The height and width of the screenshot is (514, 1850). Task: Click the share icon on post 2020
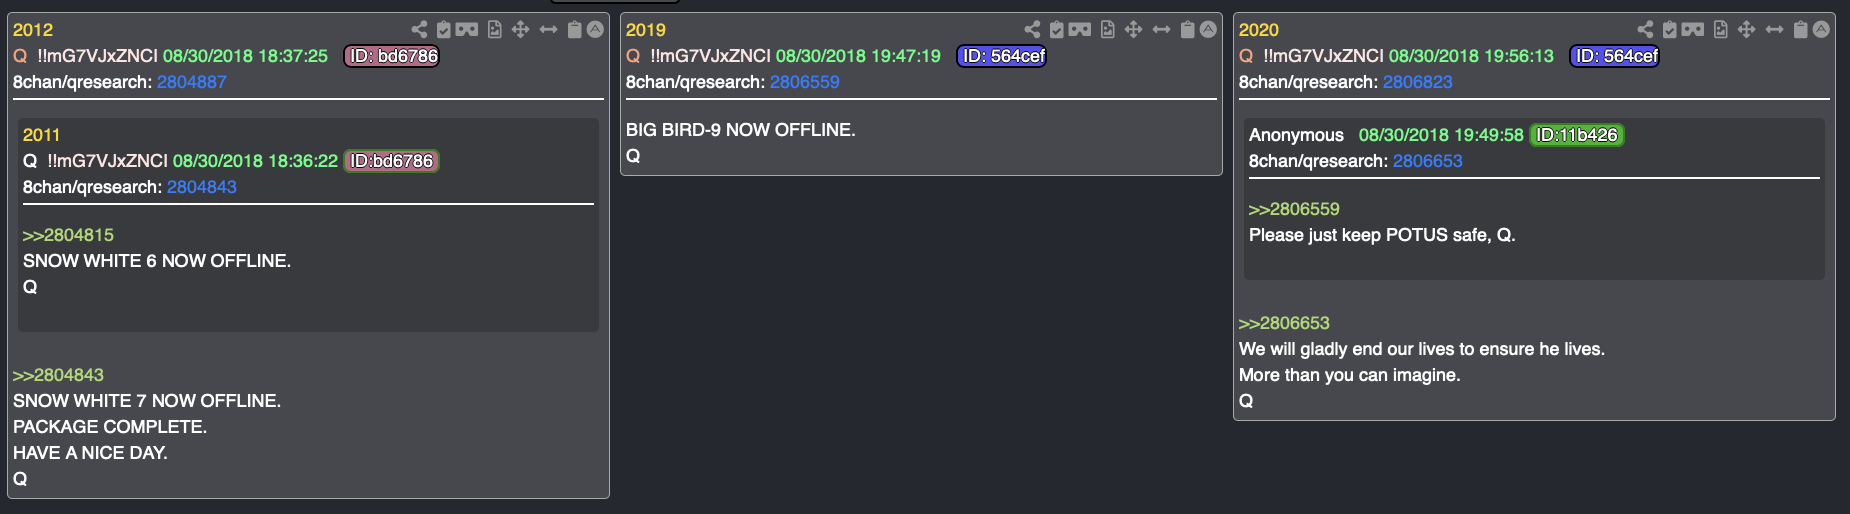(x=1645, y=29)
